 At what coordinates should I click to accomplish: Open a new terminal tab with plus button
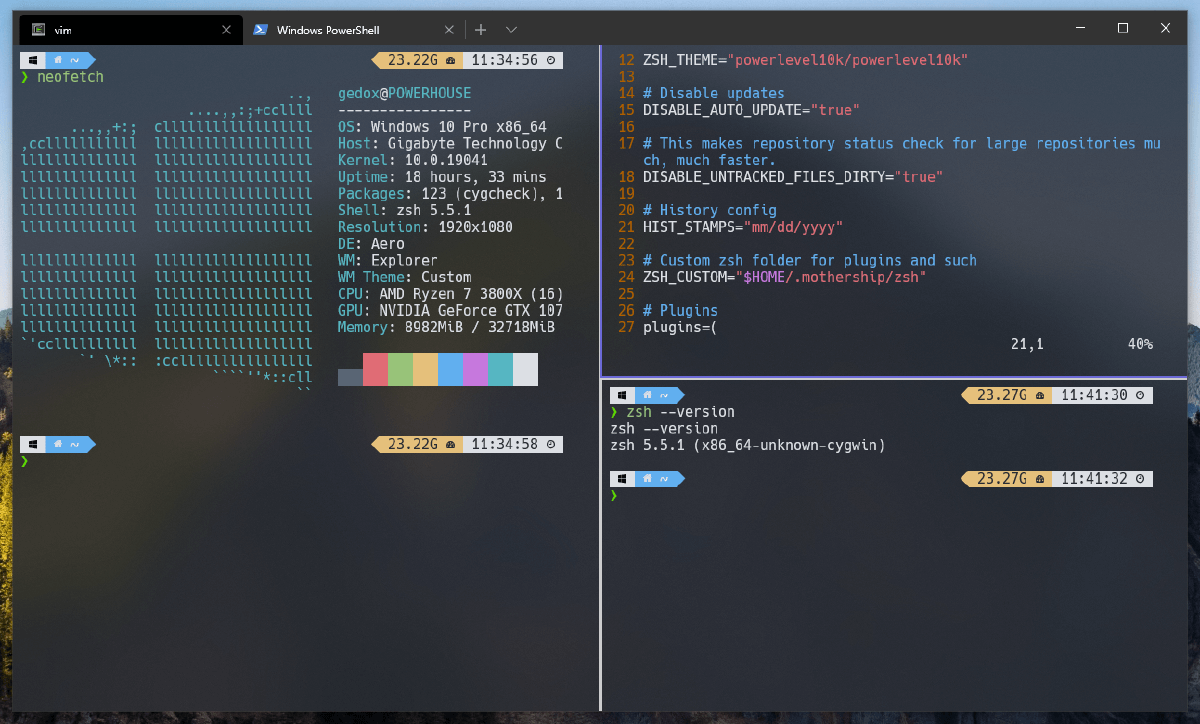(x=481, y=30)
